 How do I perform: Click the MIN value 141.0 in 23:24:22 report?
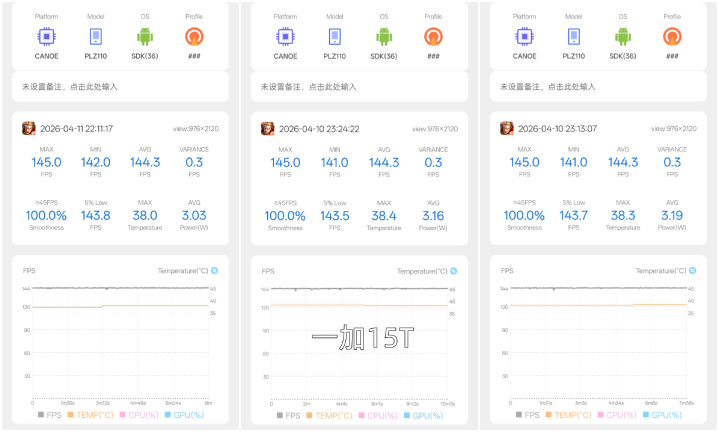point(335,162)
